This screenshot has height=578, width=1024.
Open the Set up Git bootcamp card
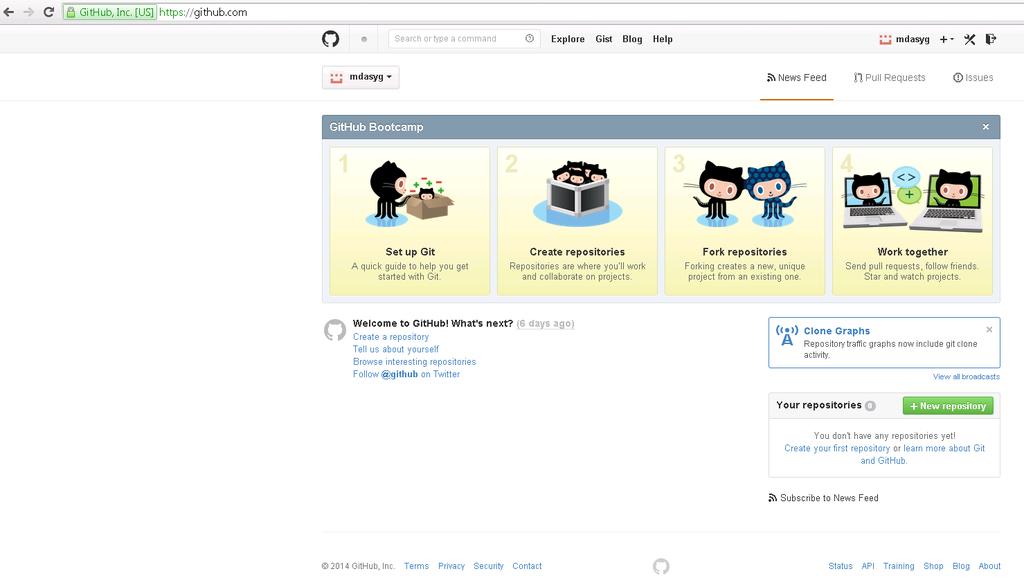coord(409,221)
